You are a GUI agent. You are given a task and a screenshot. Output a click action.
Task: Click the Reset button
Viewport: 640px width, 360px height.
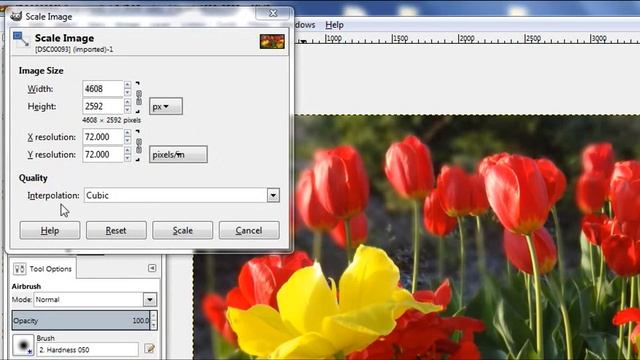coord(116,230)
